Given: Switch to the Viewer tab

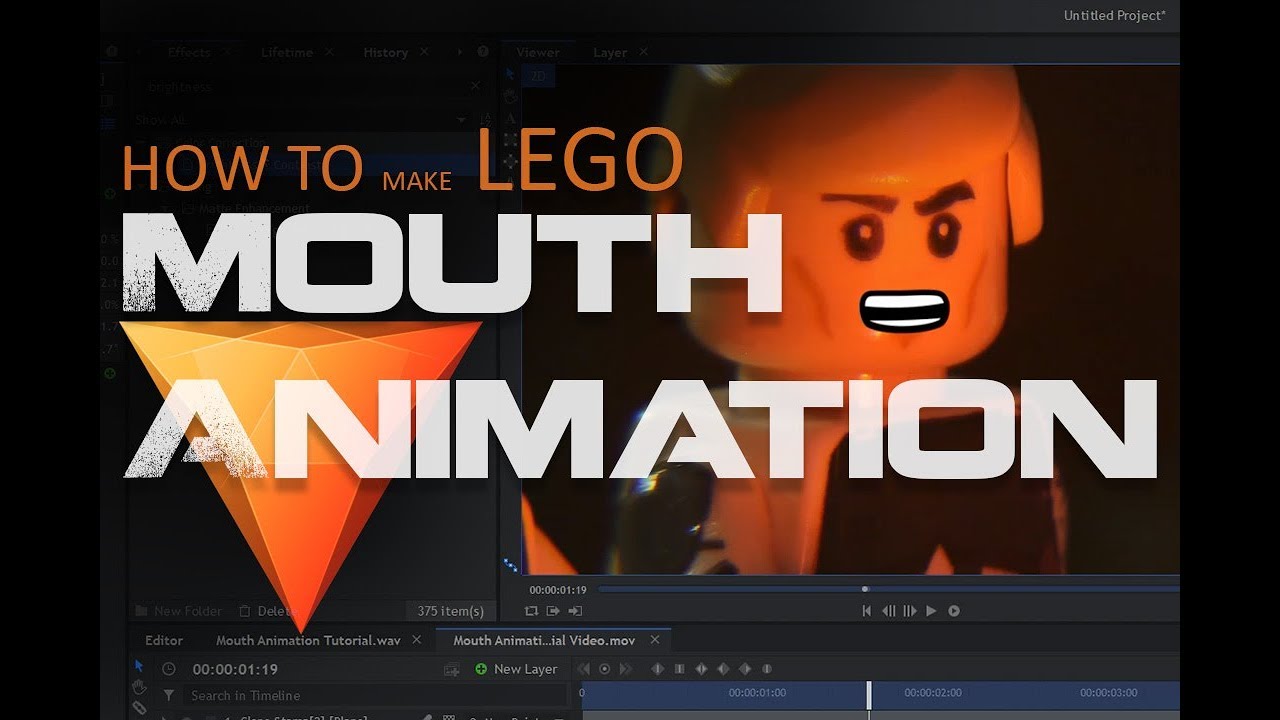Looking at the screenshot, I should coord(538,53).
